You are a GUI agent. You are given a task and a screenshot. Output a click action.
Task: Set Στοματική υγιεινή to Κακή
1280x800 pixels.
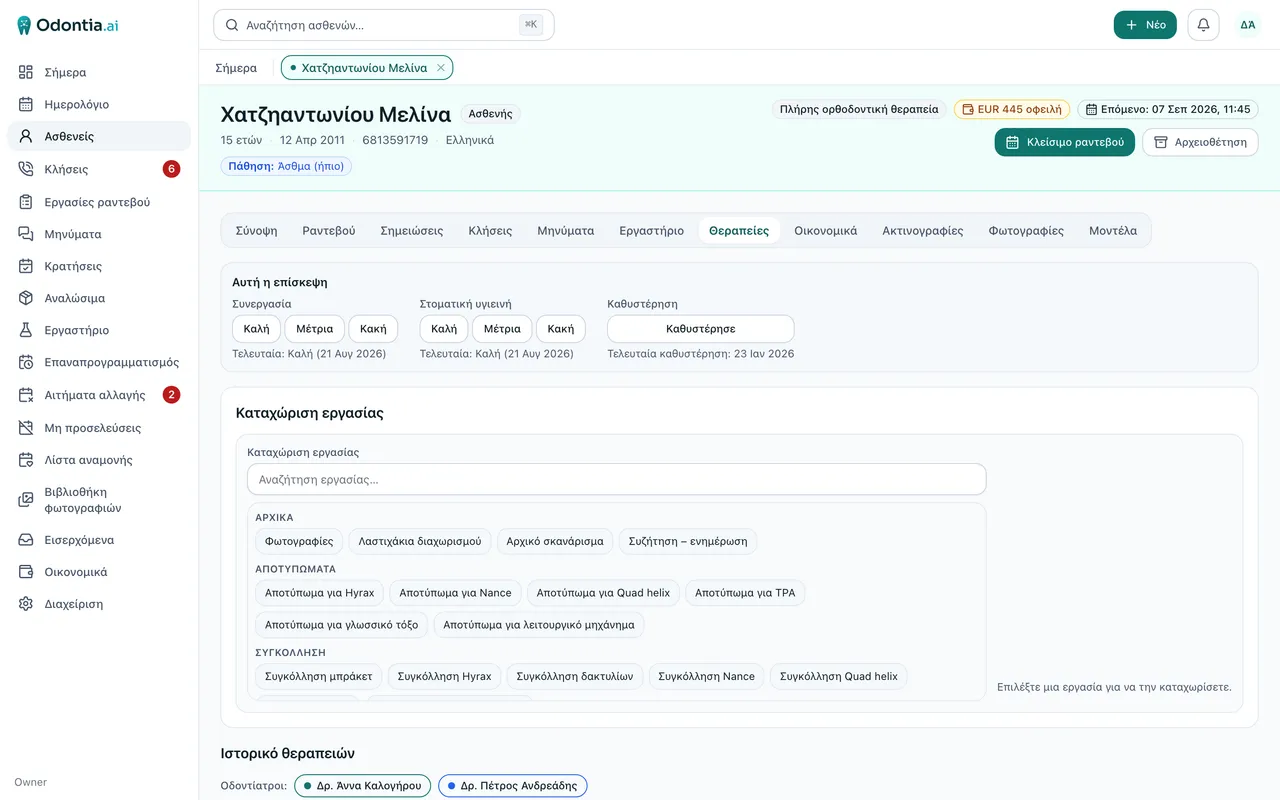(561, 329)
